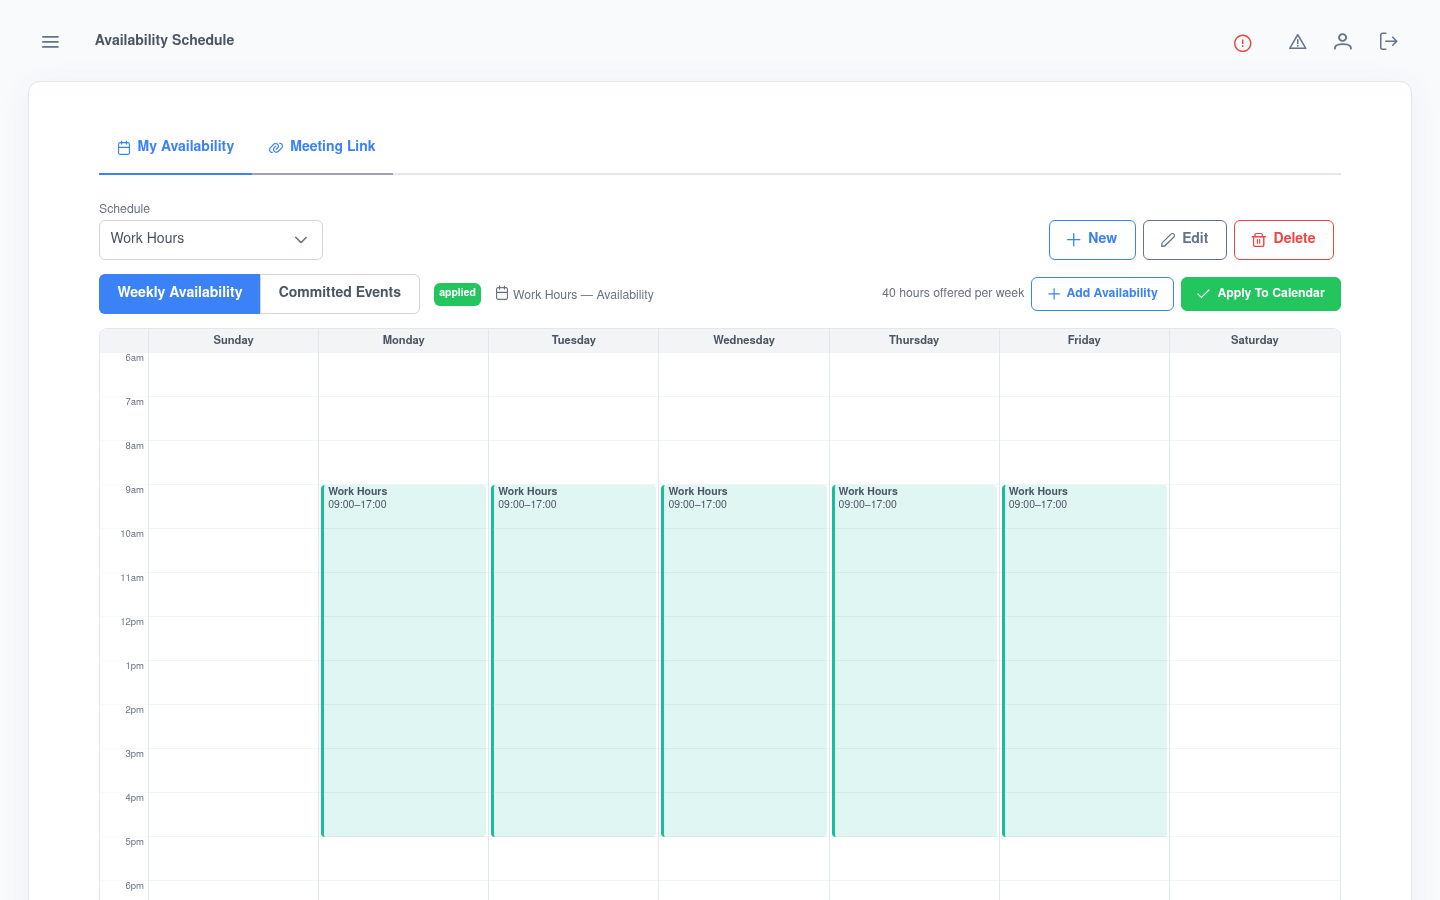Click the red alert circle icon
The width and height of the screenshot is (1440, 900).
pos(1243,43)
